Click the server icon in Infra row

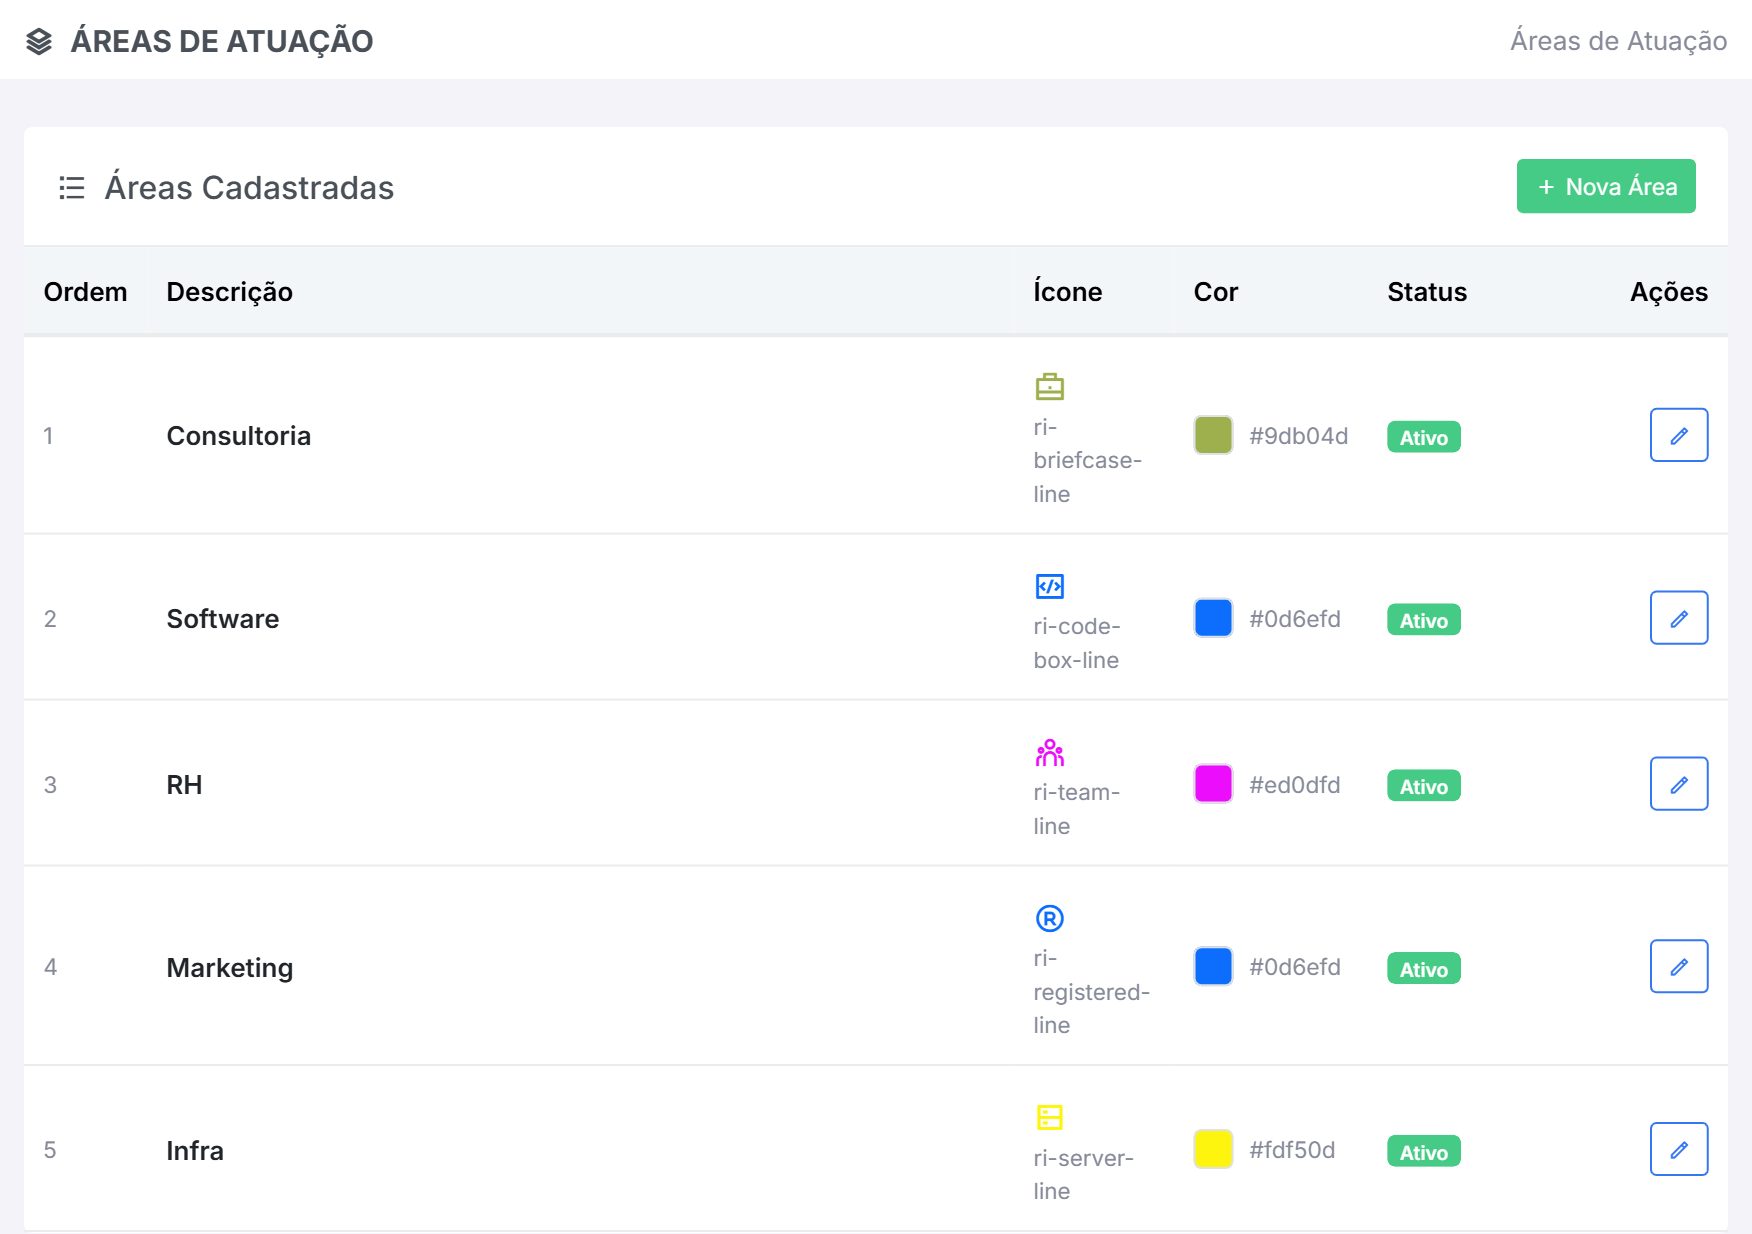coord(1049,1117)
